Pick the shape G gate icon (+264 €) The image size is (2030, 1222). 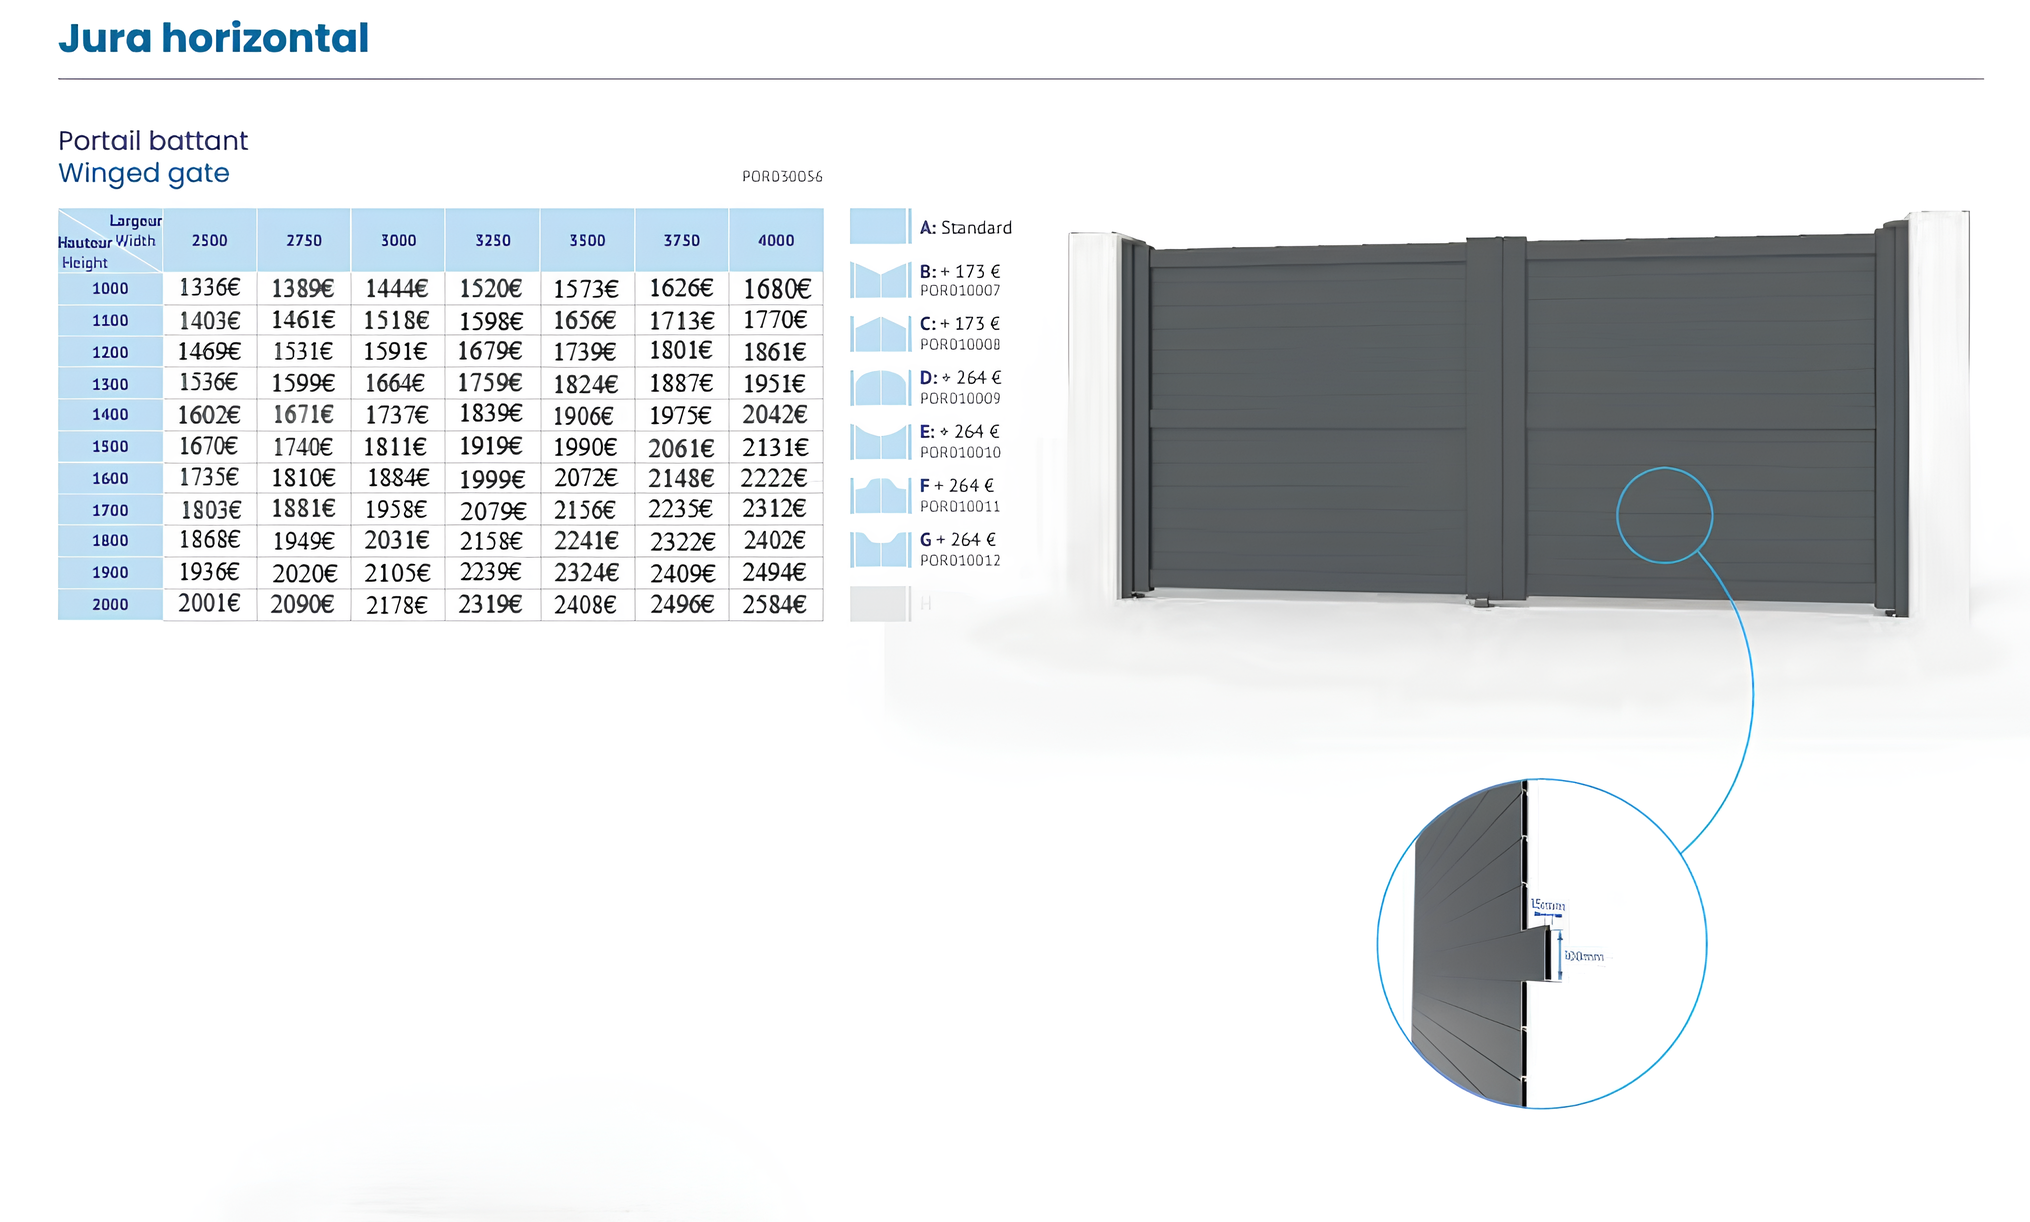point(879,549)
